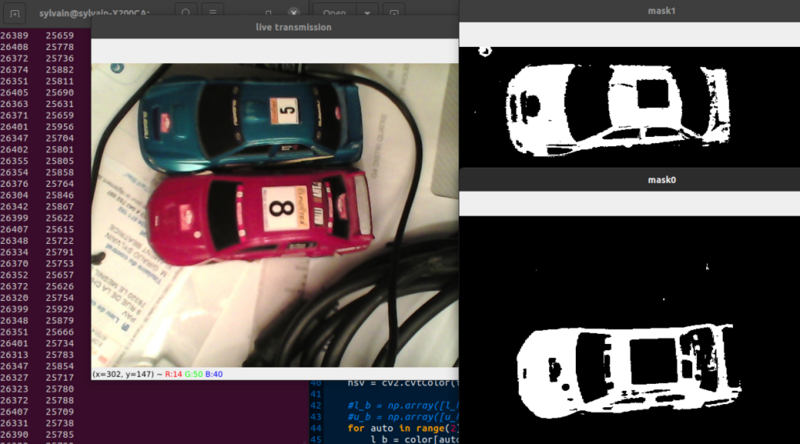Image resolution: width=800 pixels, height=444 pixels.
Task: Select the 'live transmission' window title bar
Action: [x=274, y=27]
